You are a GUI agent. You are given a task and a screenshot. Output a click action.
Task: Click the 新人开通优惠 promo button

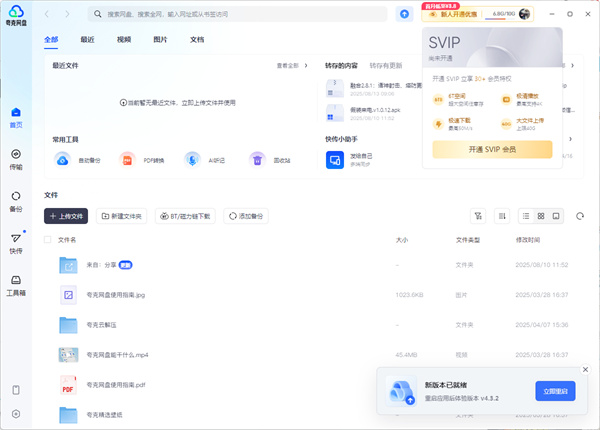452,14
